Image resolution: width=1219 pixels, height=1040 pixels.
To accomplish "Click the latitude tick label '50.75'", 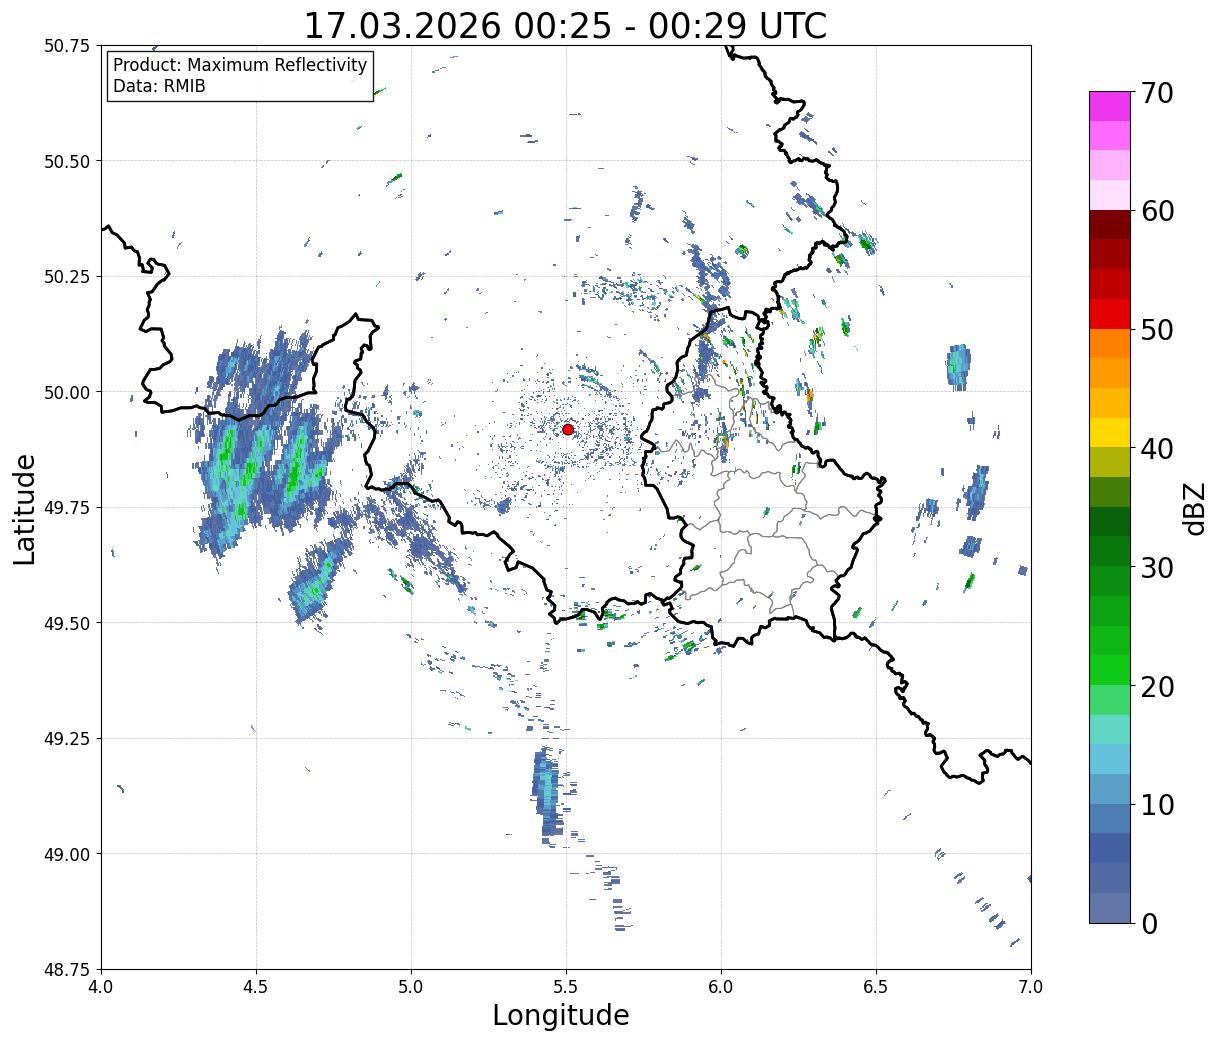I will 66,46.
